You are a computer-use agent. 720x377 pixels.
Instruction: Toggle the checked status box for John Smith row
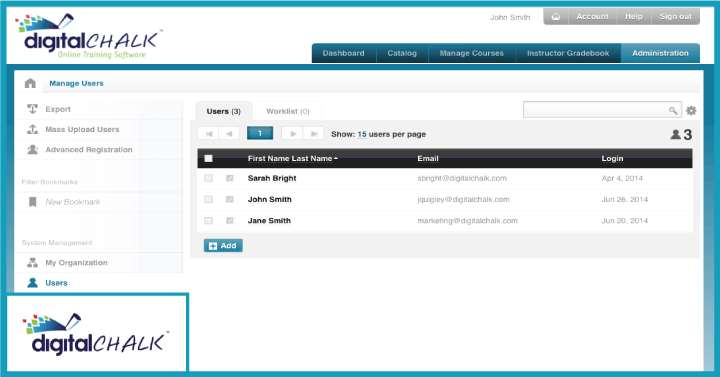(x=230, y=199)
